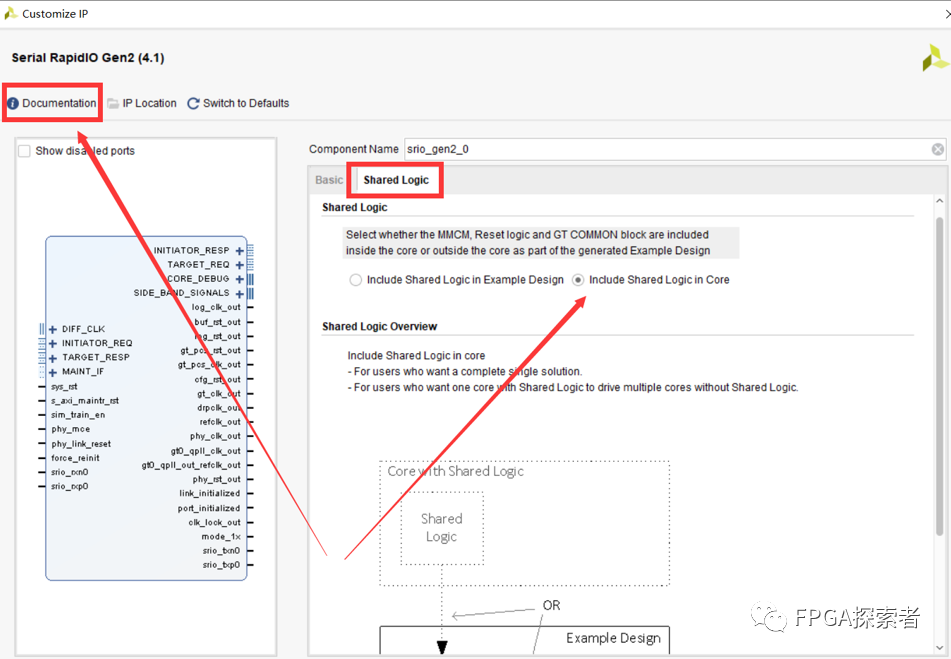The width and height of the screenshot is (951, 659).
Task: Expand the TARGET_REQ interface port
Action: [x=240, y=265]
